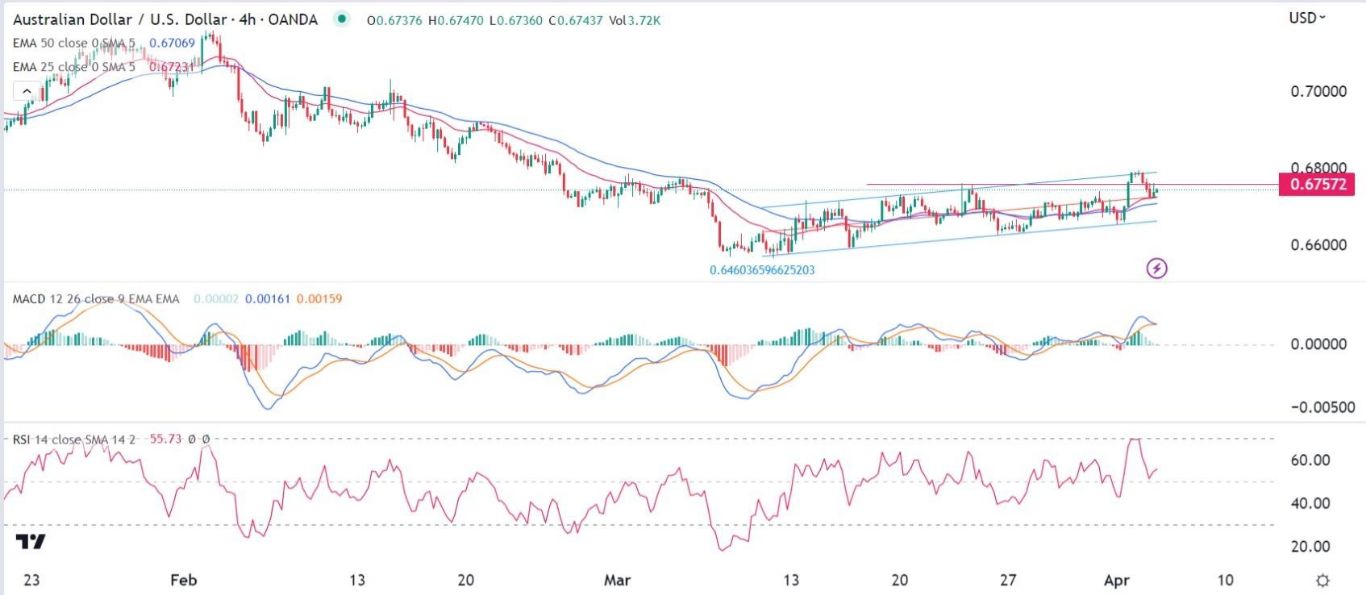Click the TradingView logo

[30, 542]
